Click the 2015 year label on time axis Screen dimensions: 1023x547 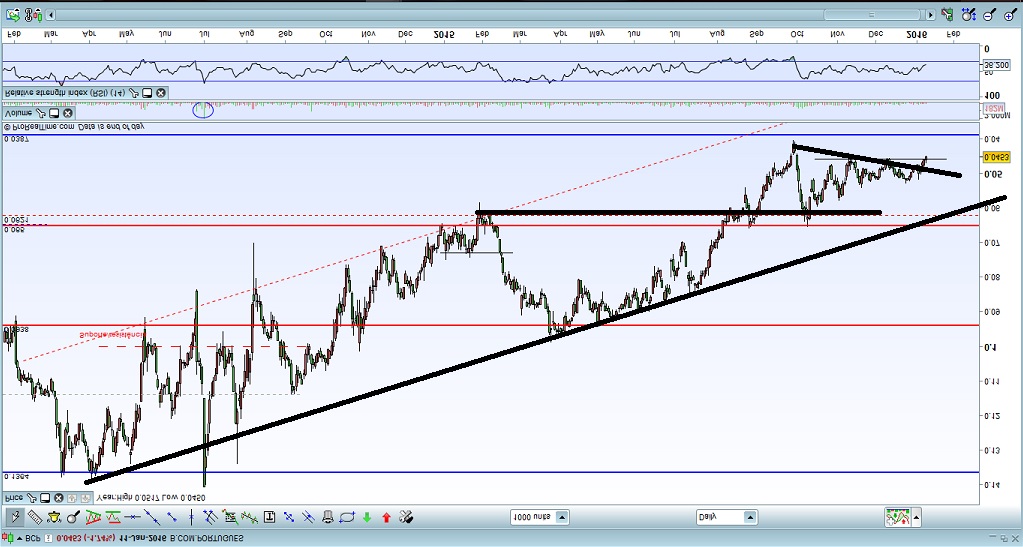444,33
